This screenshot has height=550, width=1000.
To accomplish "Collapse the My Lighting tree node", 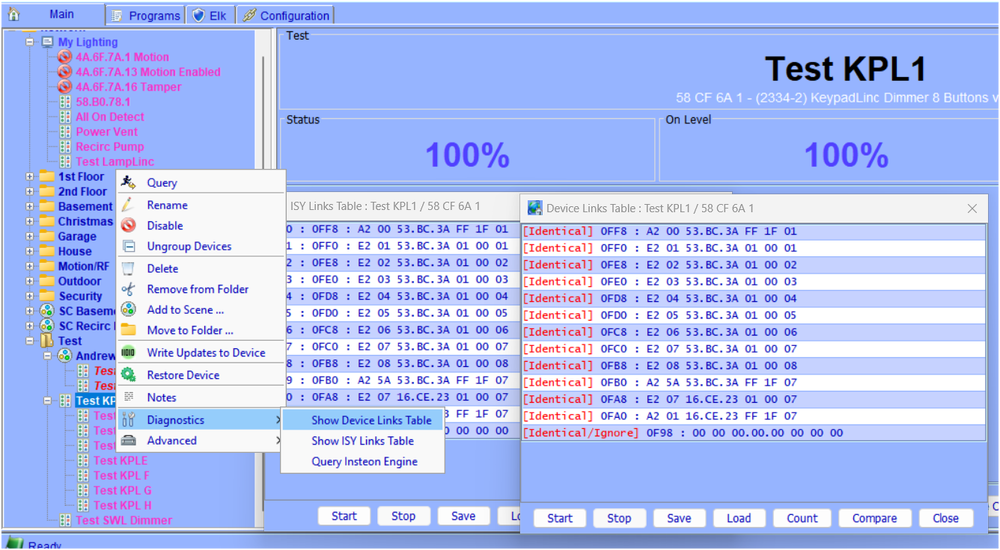I will (30, 42).
